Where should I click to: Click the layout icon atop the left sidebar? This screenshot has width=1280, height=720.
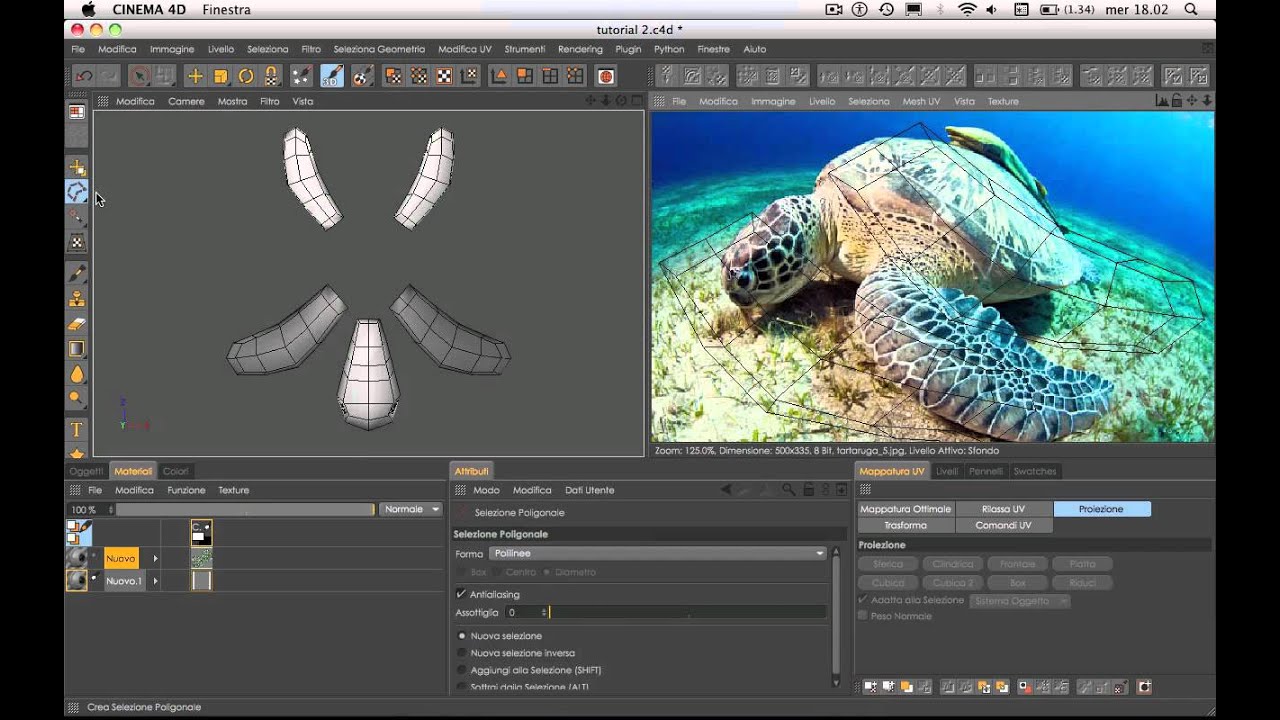tap(77, 112)
